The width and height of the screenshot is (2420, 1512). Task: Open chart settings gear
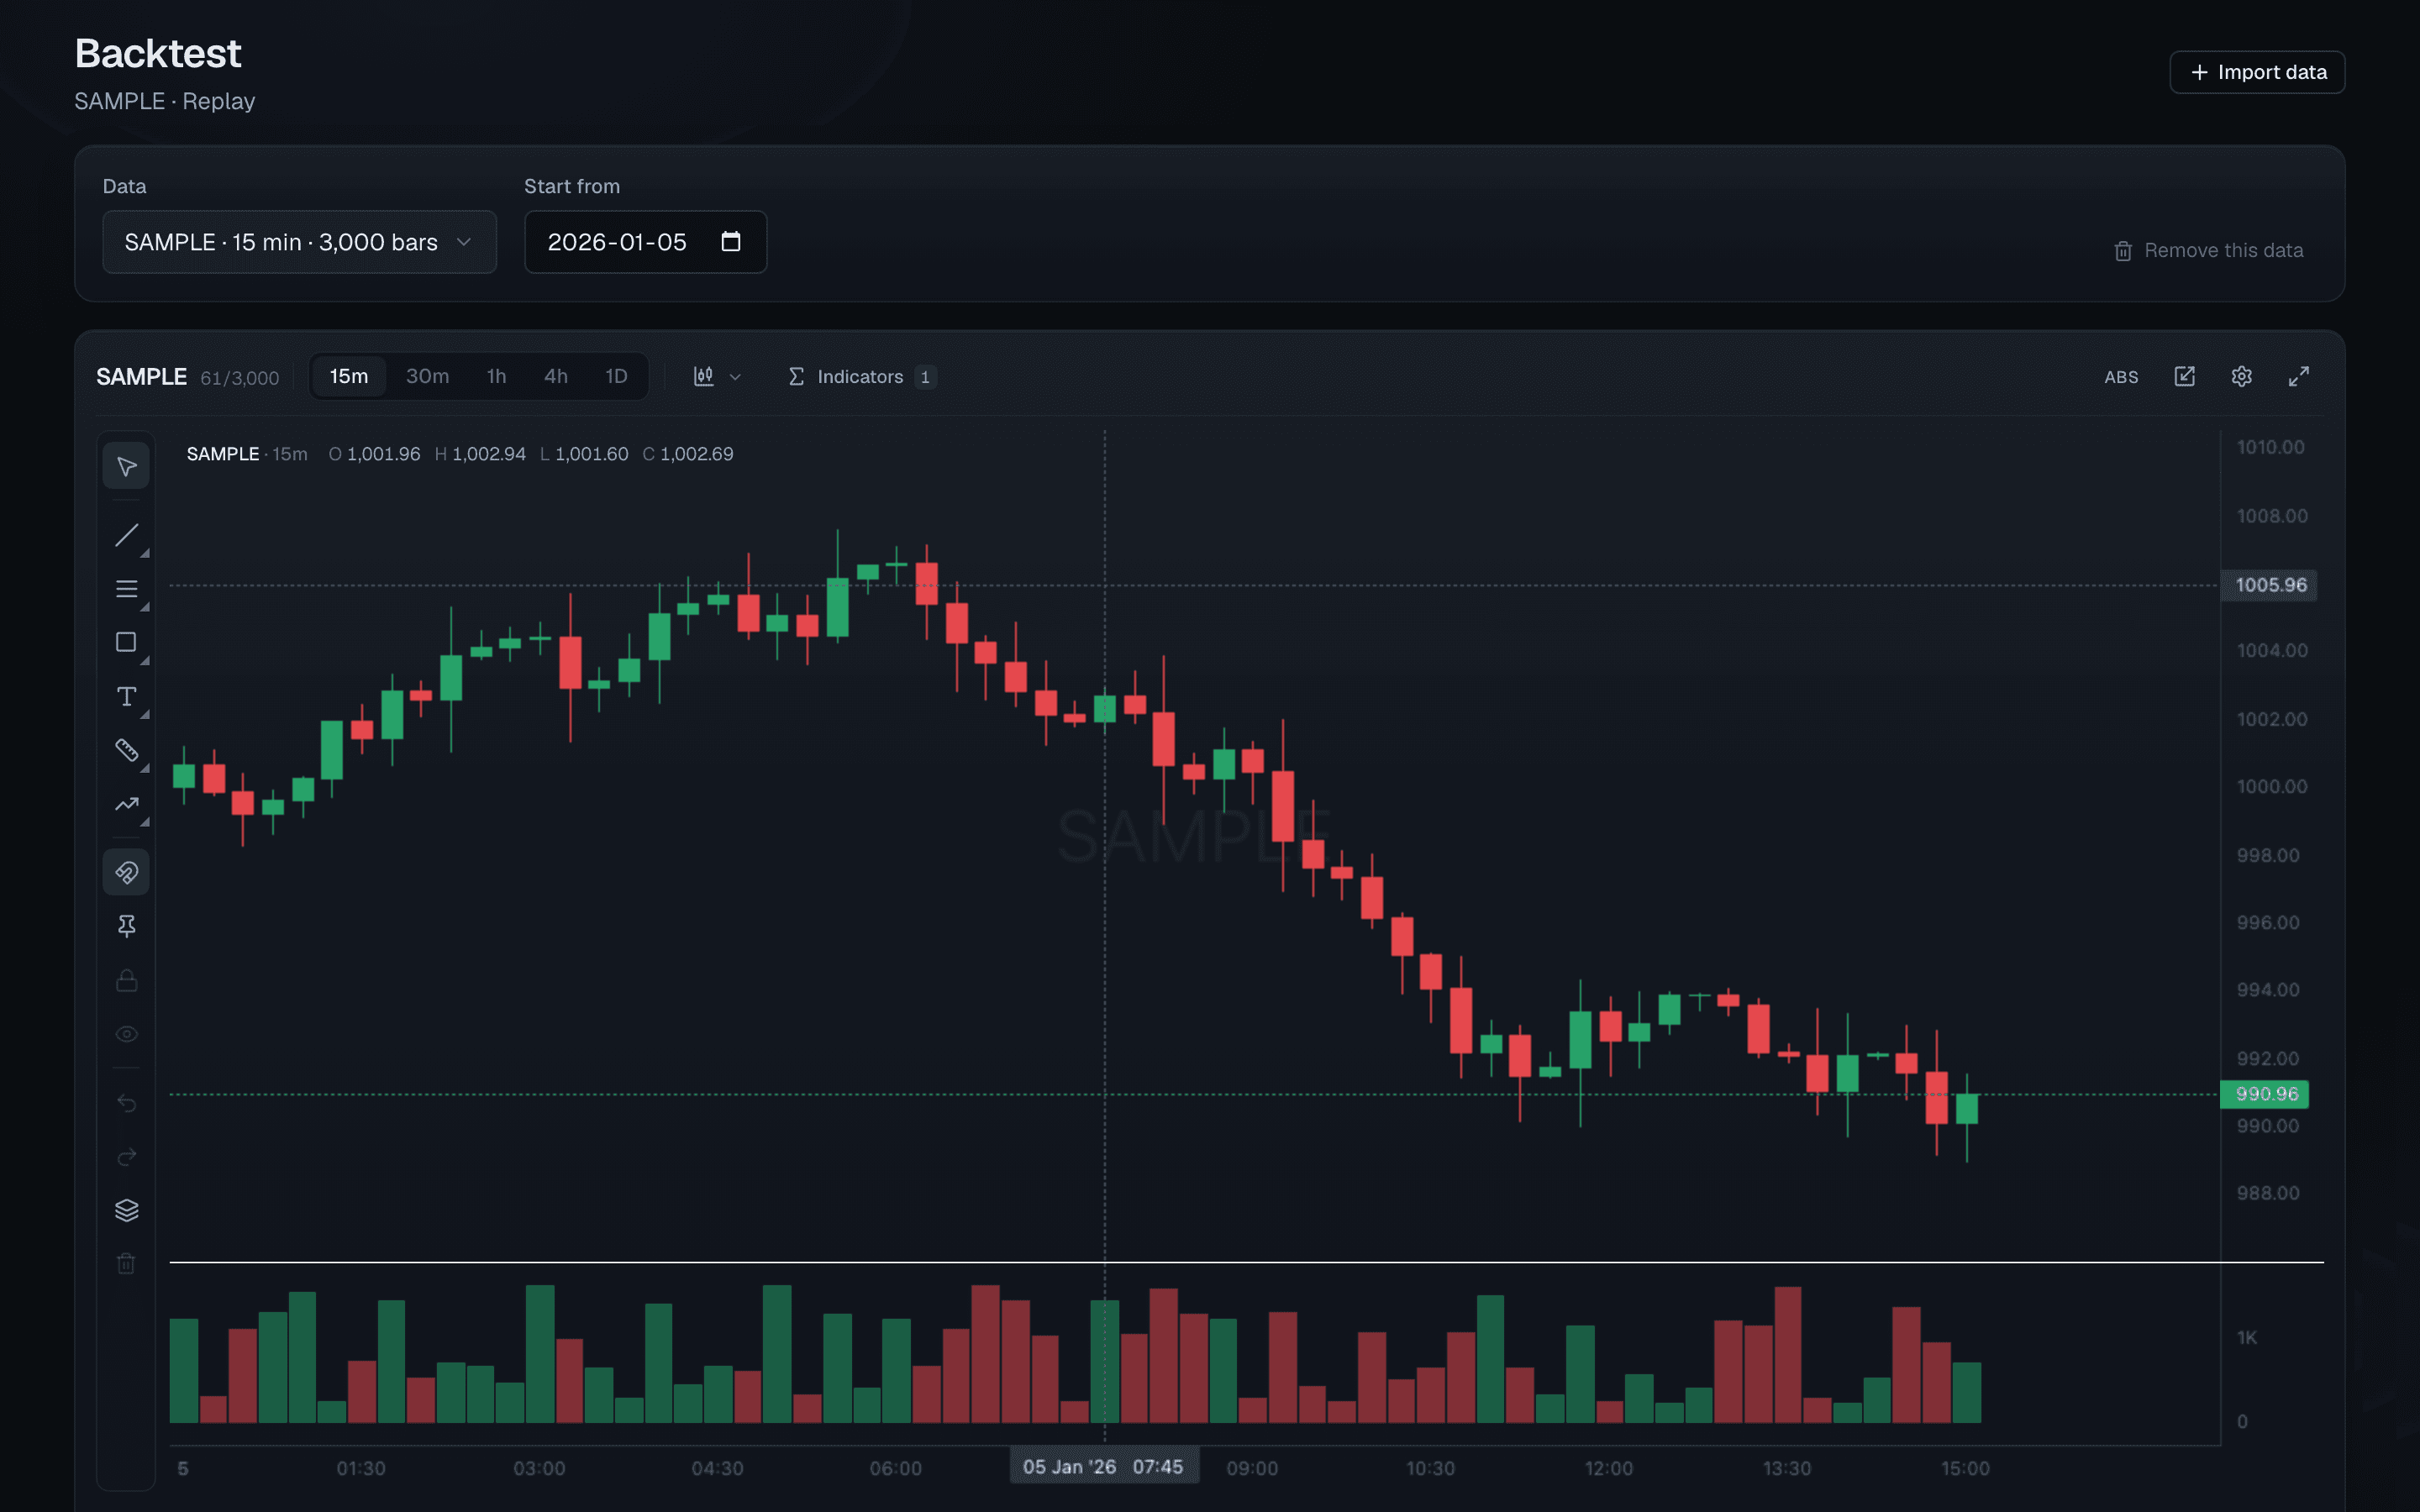[x=2242, y=376]
